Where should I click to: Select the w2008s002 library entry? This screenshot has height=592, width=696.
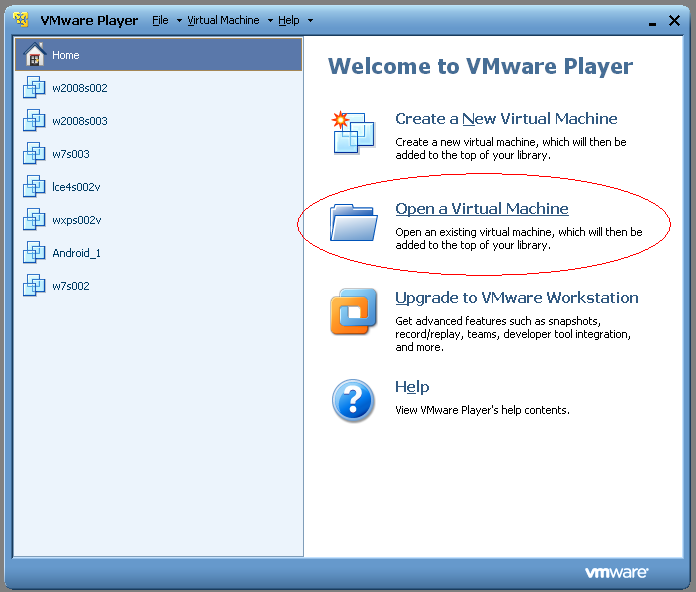(158, 88)
